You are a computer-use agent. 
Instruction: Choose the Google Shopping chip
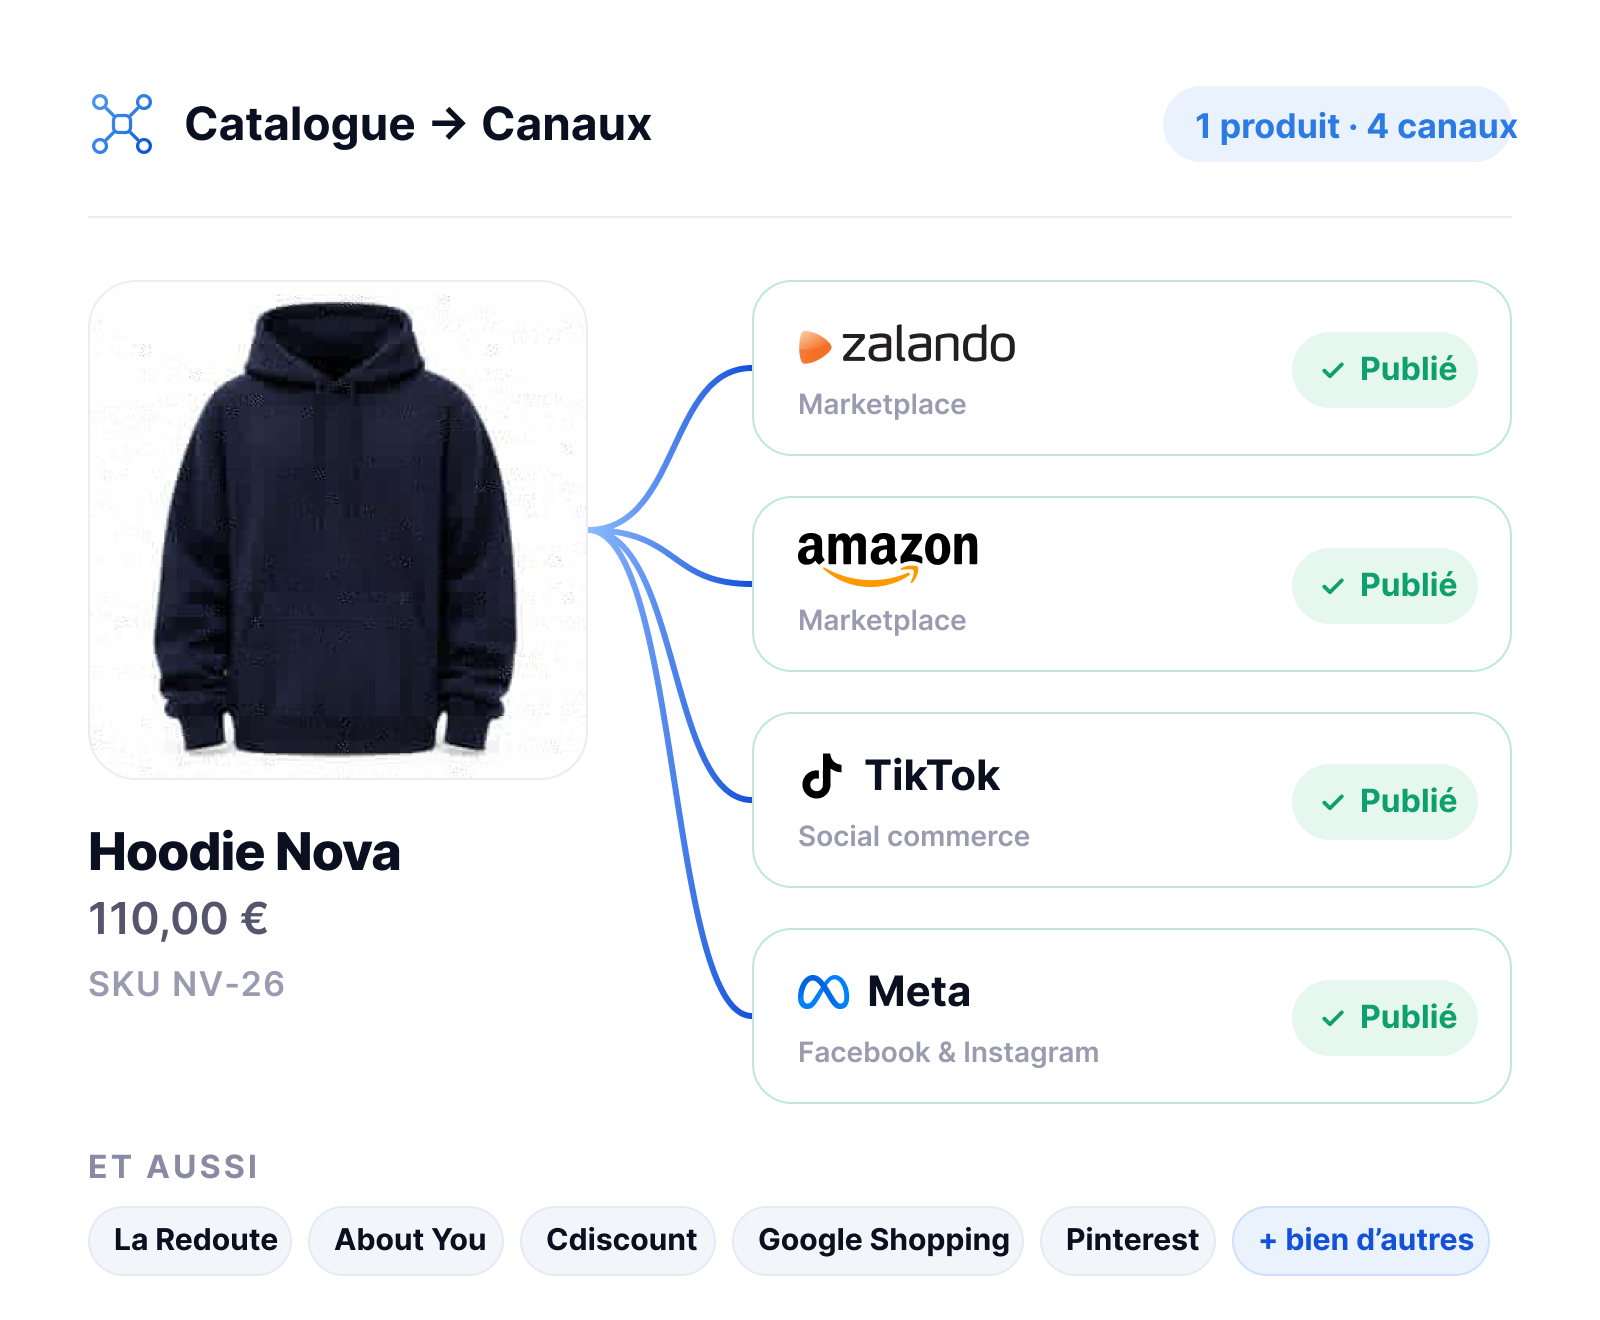[x=878, y=1240]
